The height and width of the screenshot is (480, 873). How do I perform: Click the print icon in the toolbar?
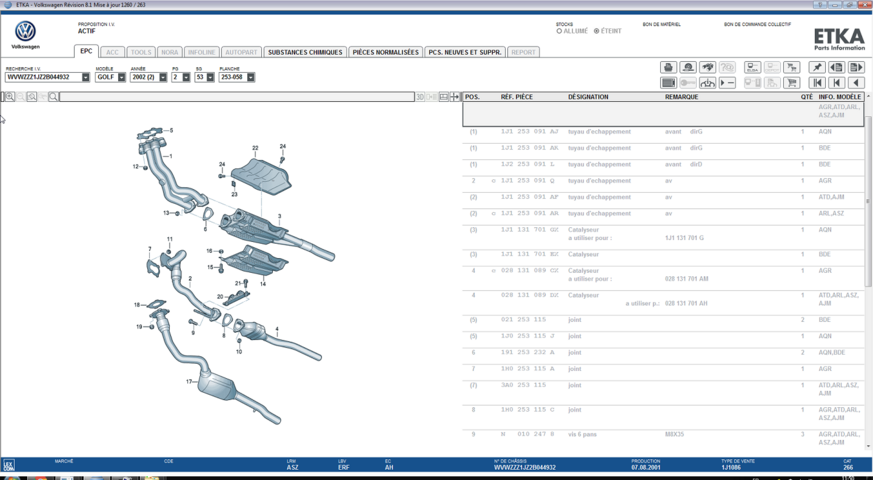668,67
